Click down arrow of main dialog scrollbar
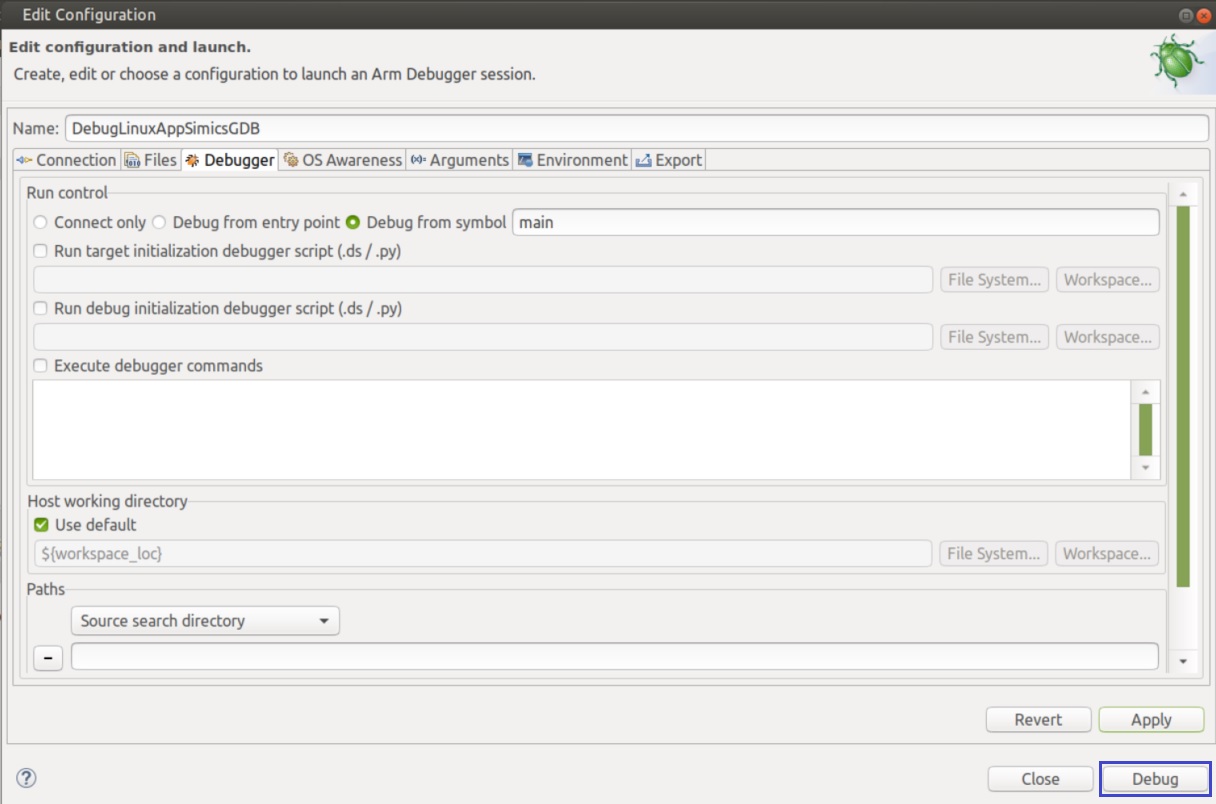 pos(1183,661)
